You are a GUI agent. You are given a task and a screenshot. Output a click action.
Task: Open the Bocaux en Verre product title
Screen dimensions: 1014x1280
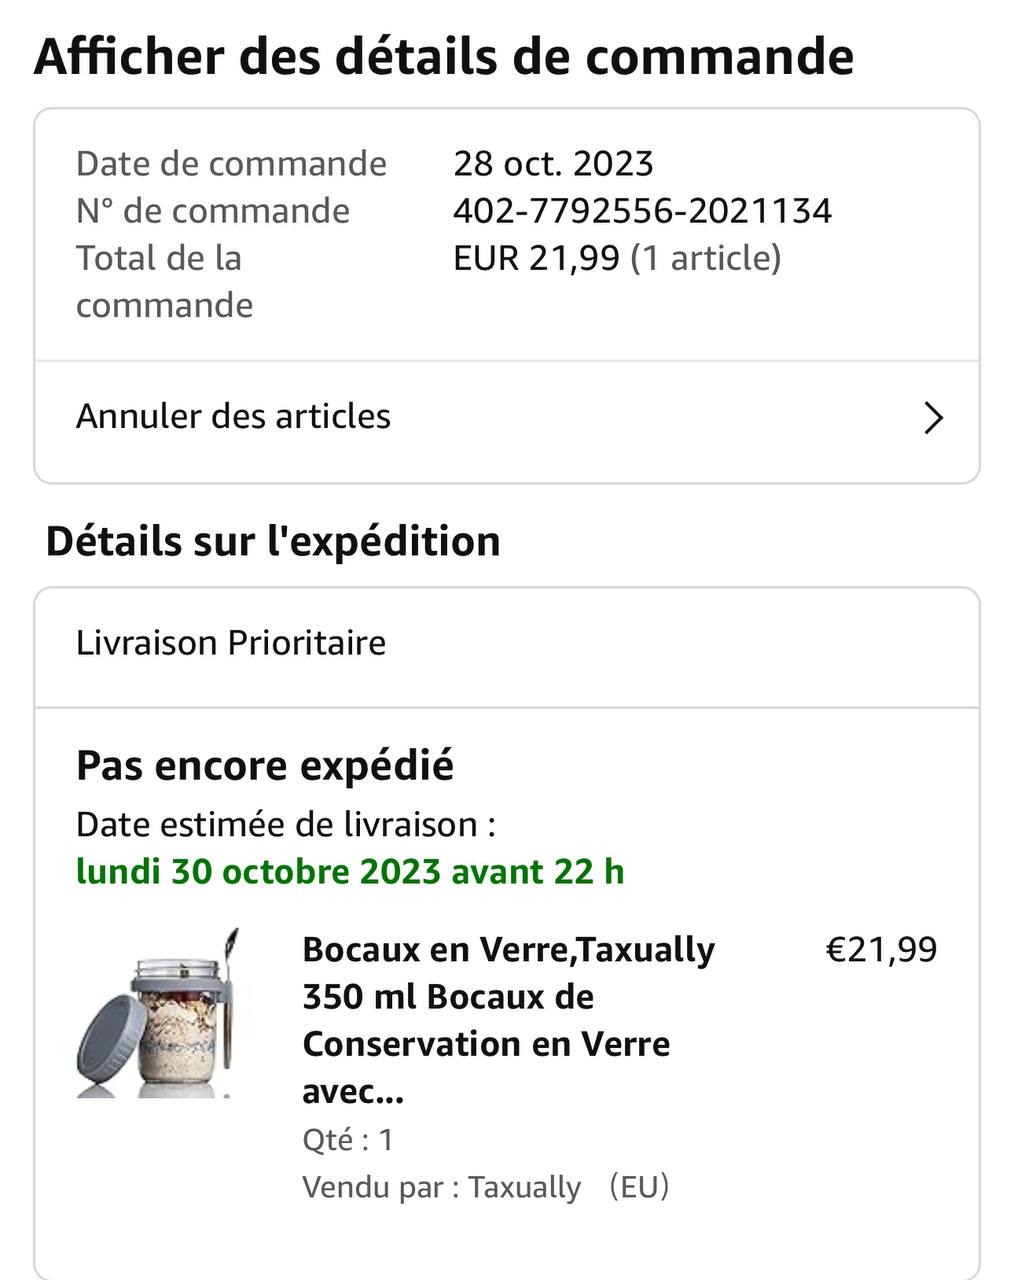pyautogui.click(x=508, y=1019)
